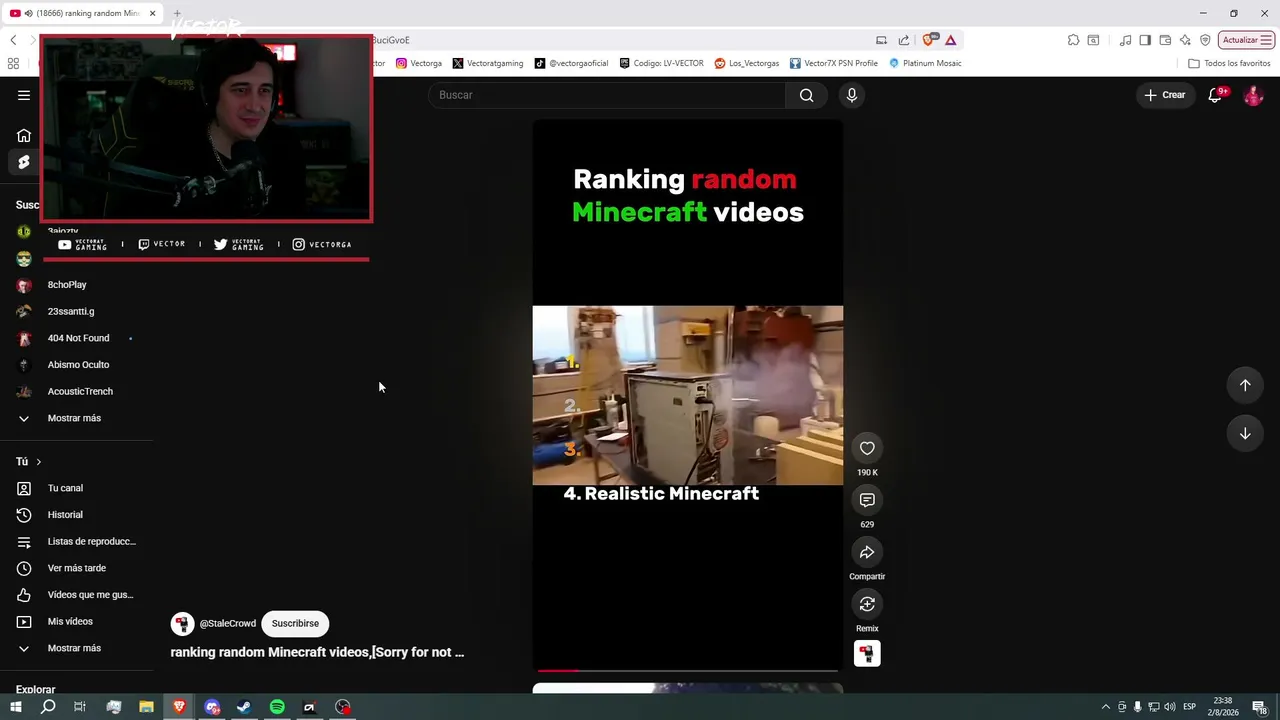Open Steam from the taskbar
Screen dimensions: 1280x720
[x=244, y=707]
